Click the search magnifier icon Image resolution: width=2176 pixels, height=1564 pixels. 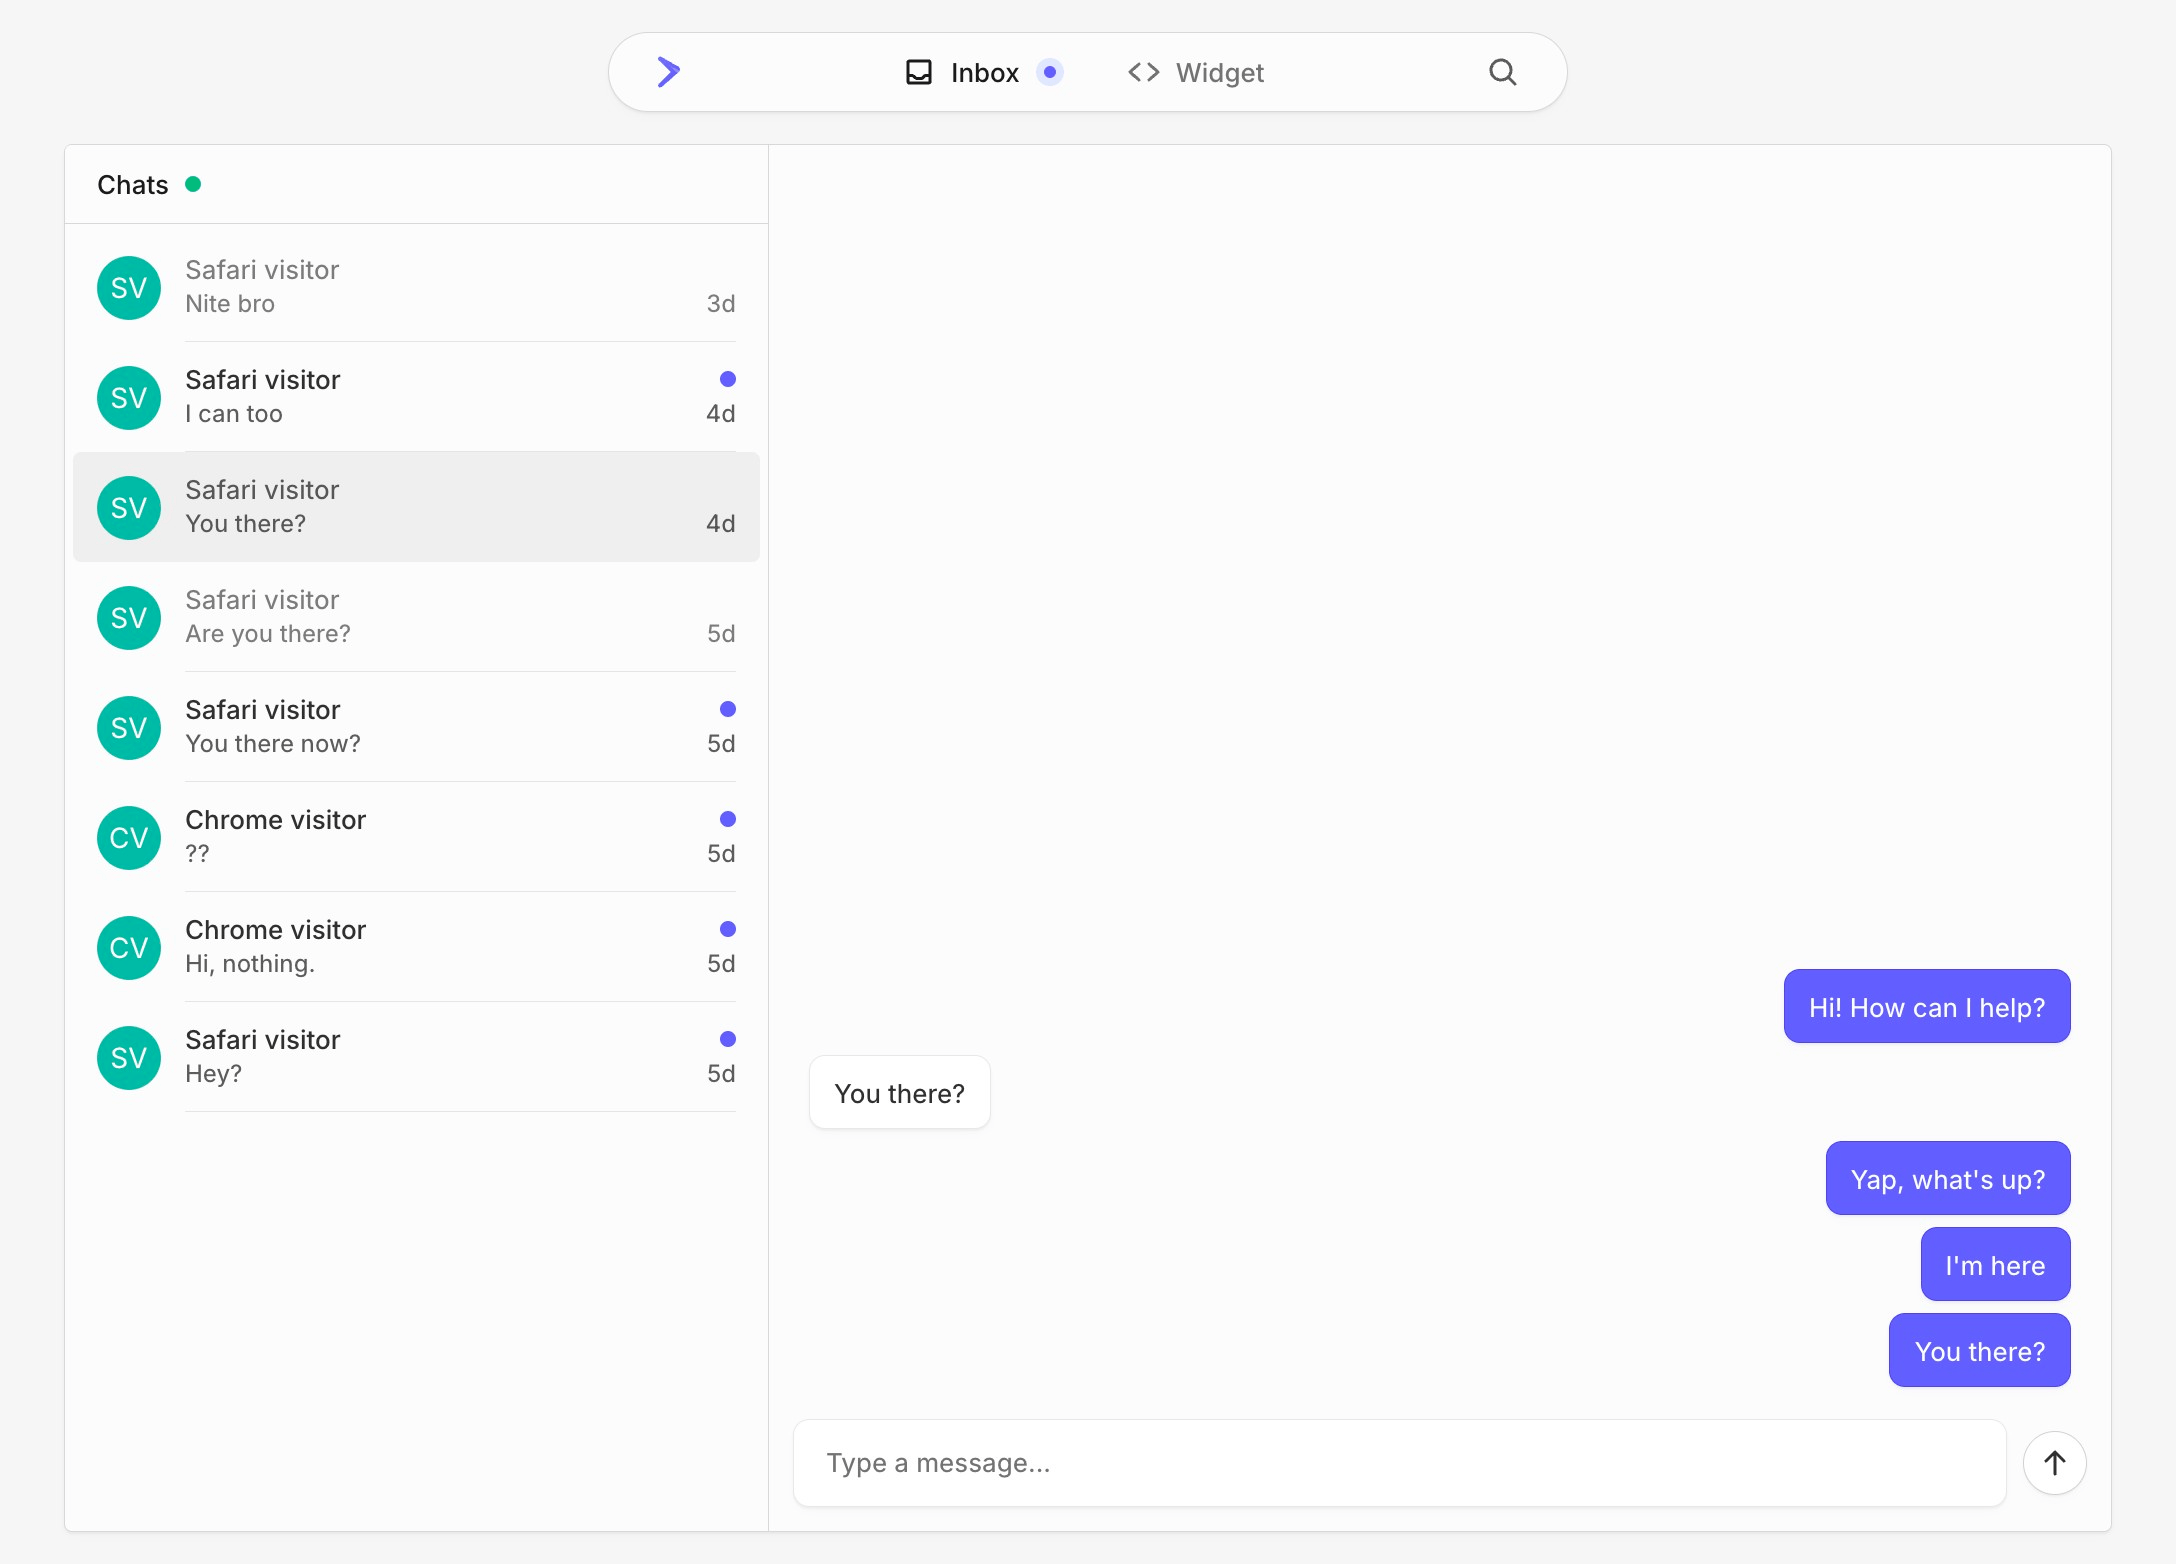1502,72
